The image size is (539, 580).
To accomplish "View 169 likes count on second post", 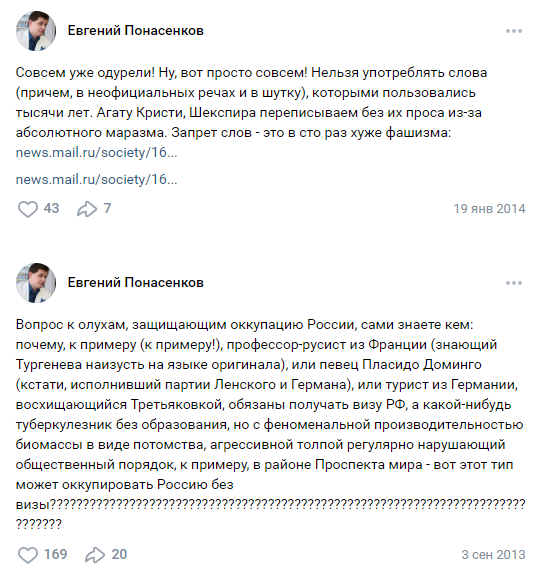I will tap(55, 554).
